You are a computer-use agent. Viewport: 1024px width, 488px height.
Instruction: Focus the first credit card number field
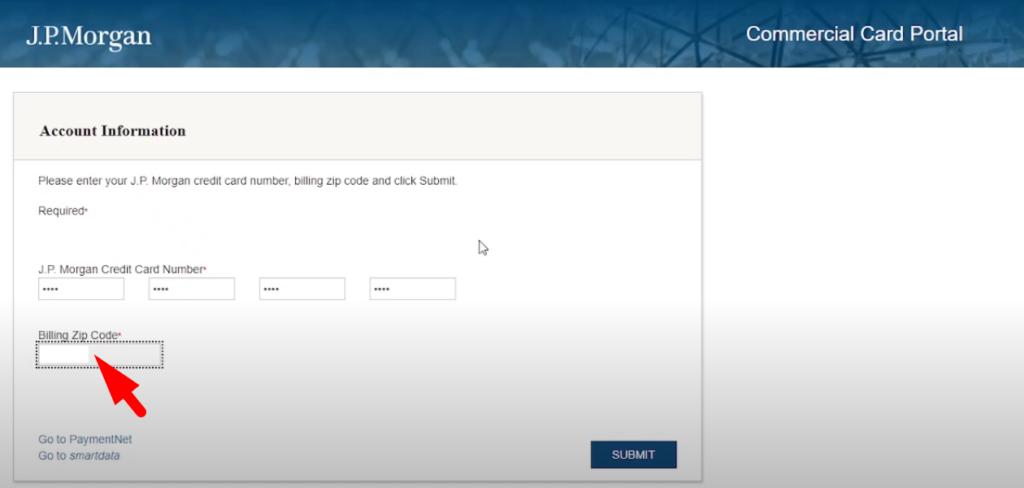pos(81,289)
